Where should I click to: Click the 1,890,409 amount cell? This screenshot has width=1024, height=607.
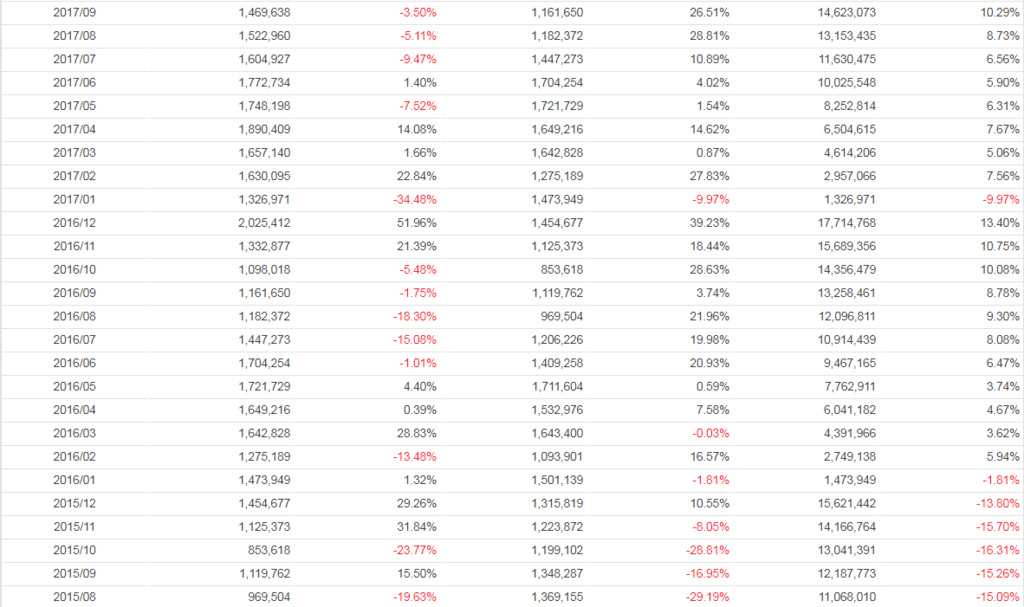265,130
